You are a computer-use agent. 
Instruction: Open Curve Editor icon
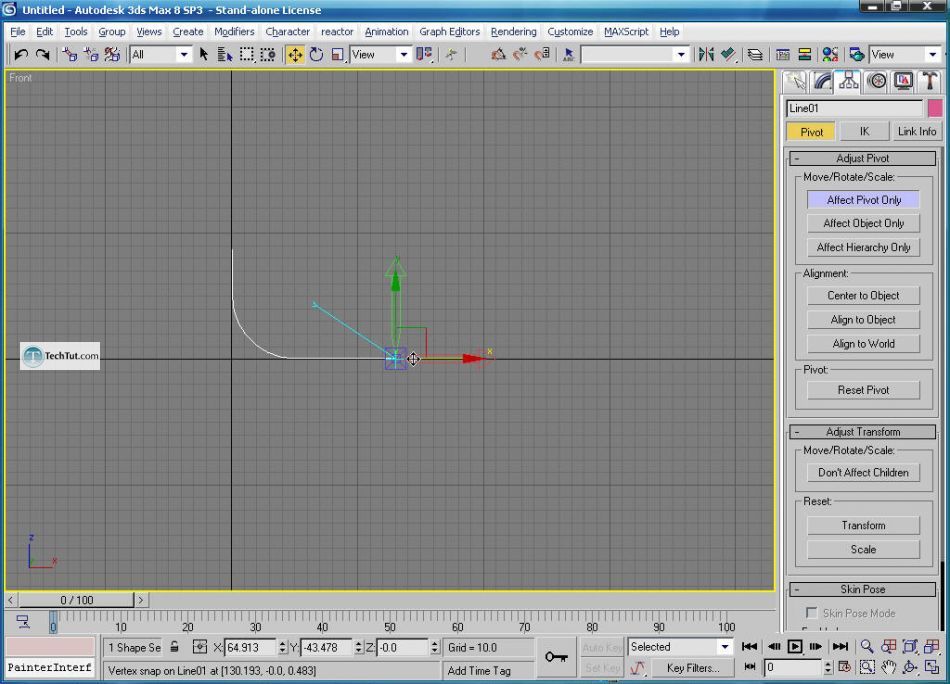[x=783, y=55]
